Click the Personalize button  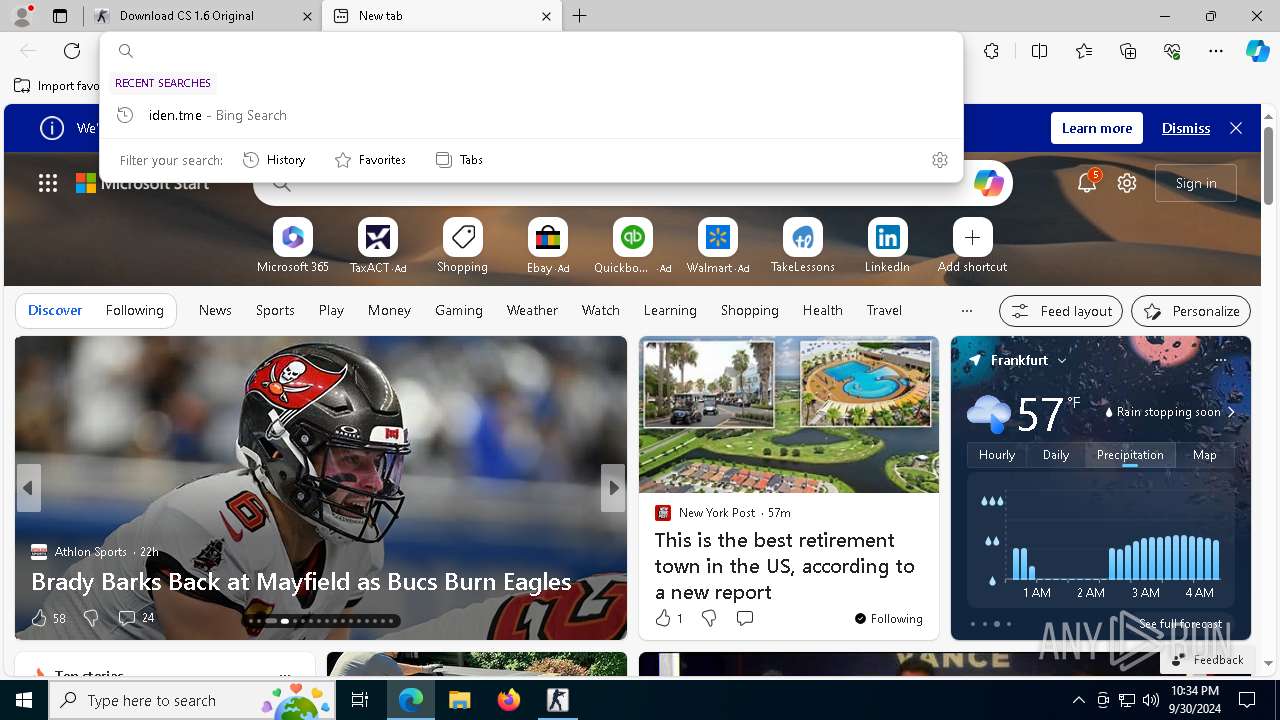click(x=1191, y=311)
